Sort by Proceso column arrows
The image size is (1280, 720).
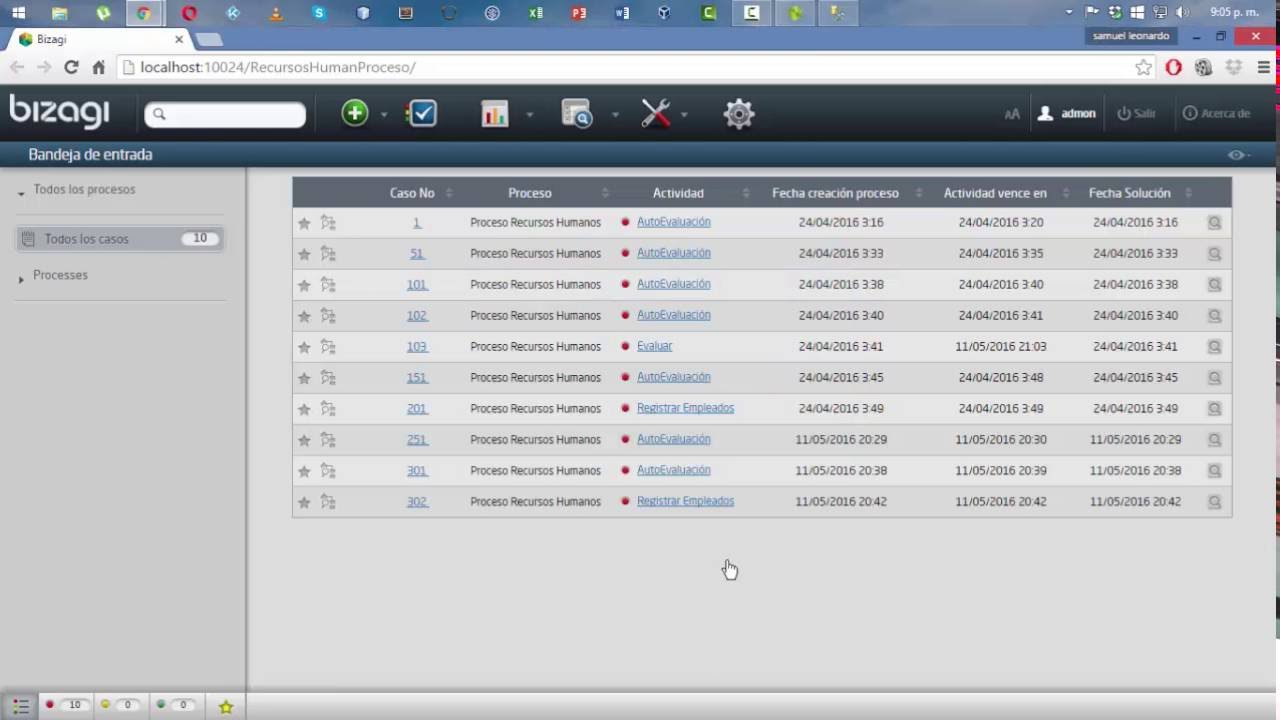[605, 193]
